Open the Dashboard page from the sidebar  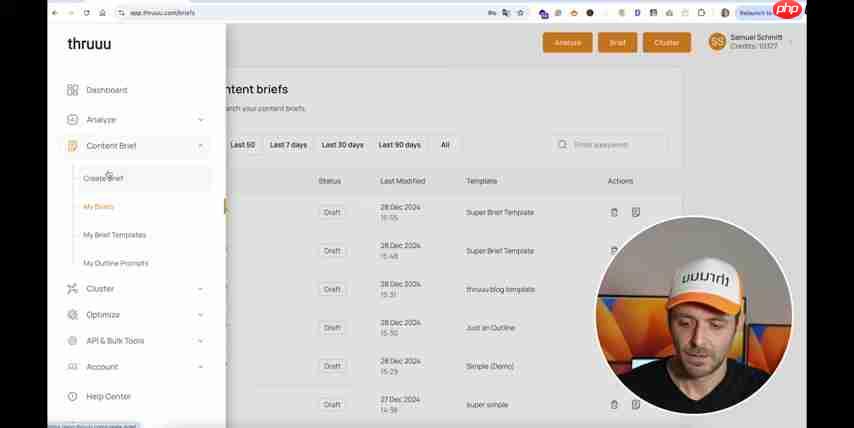[x=107, y=90]
